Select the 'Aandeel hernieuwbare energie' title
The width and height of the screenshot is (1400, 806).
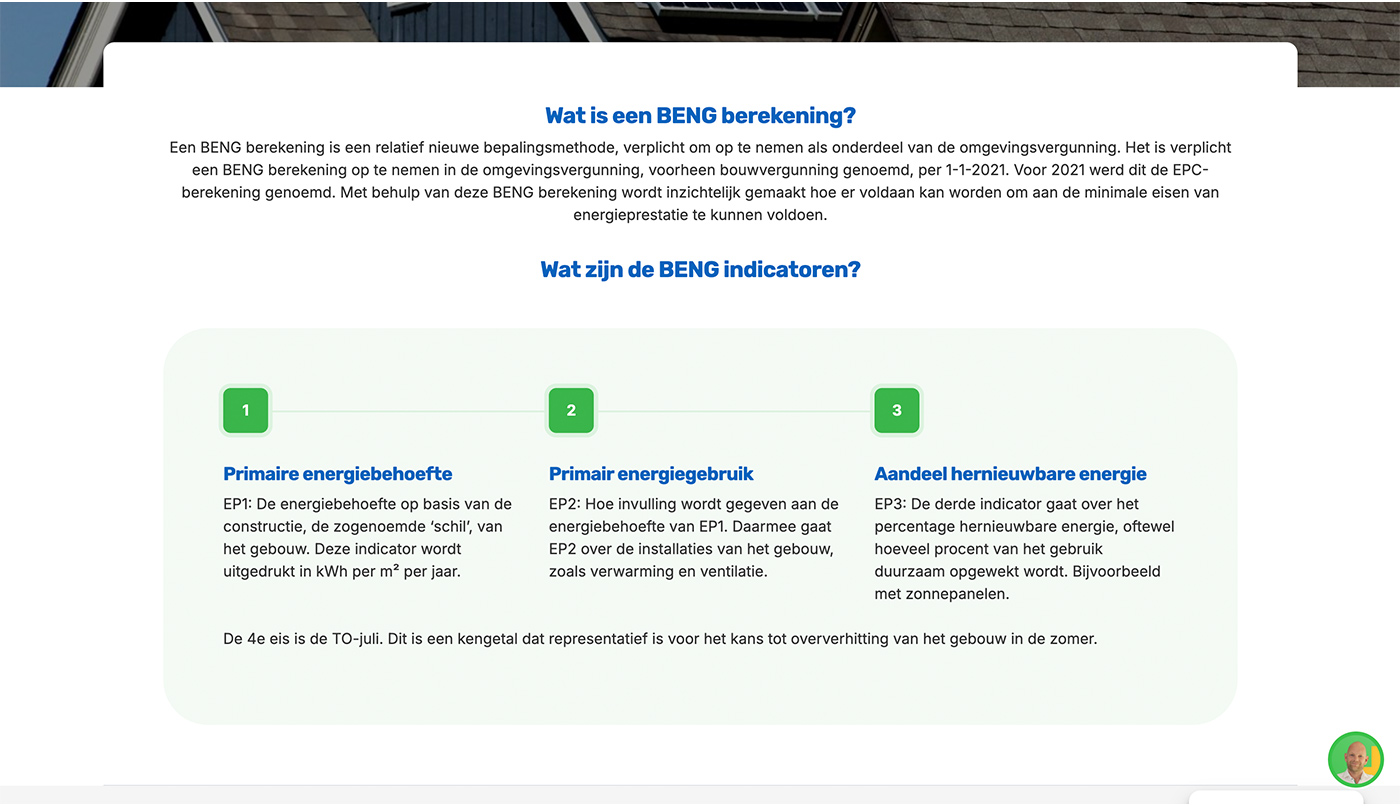point(1010,474)
